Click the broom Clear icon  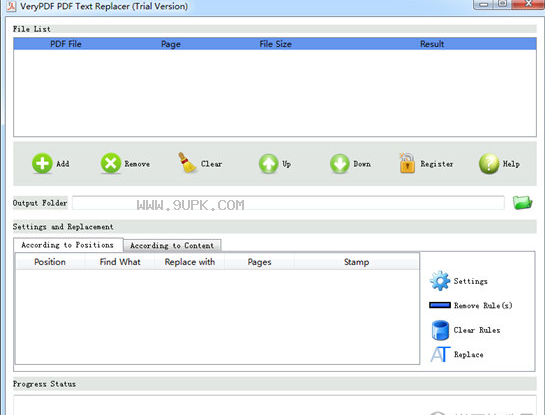coord(187,163)
